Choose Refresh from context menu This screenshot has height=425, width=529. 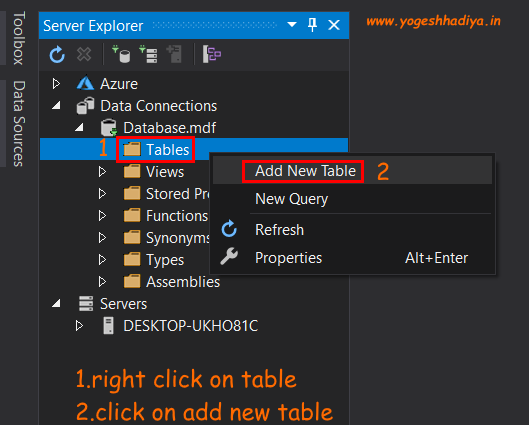(352, 229)
